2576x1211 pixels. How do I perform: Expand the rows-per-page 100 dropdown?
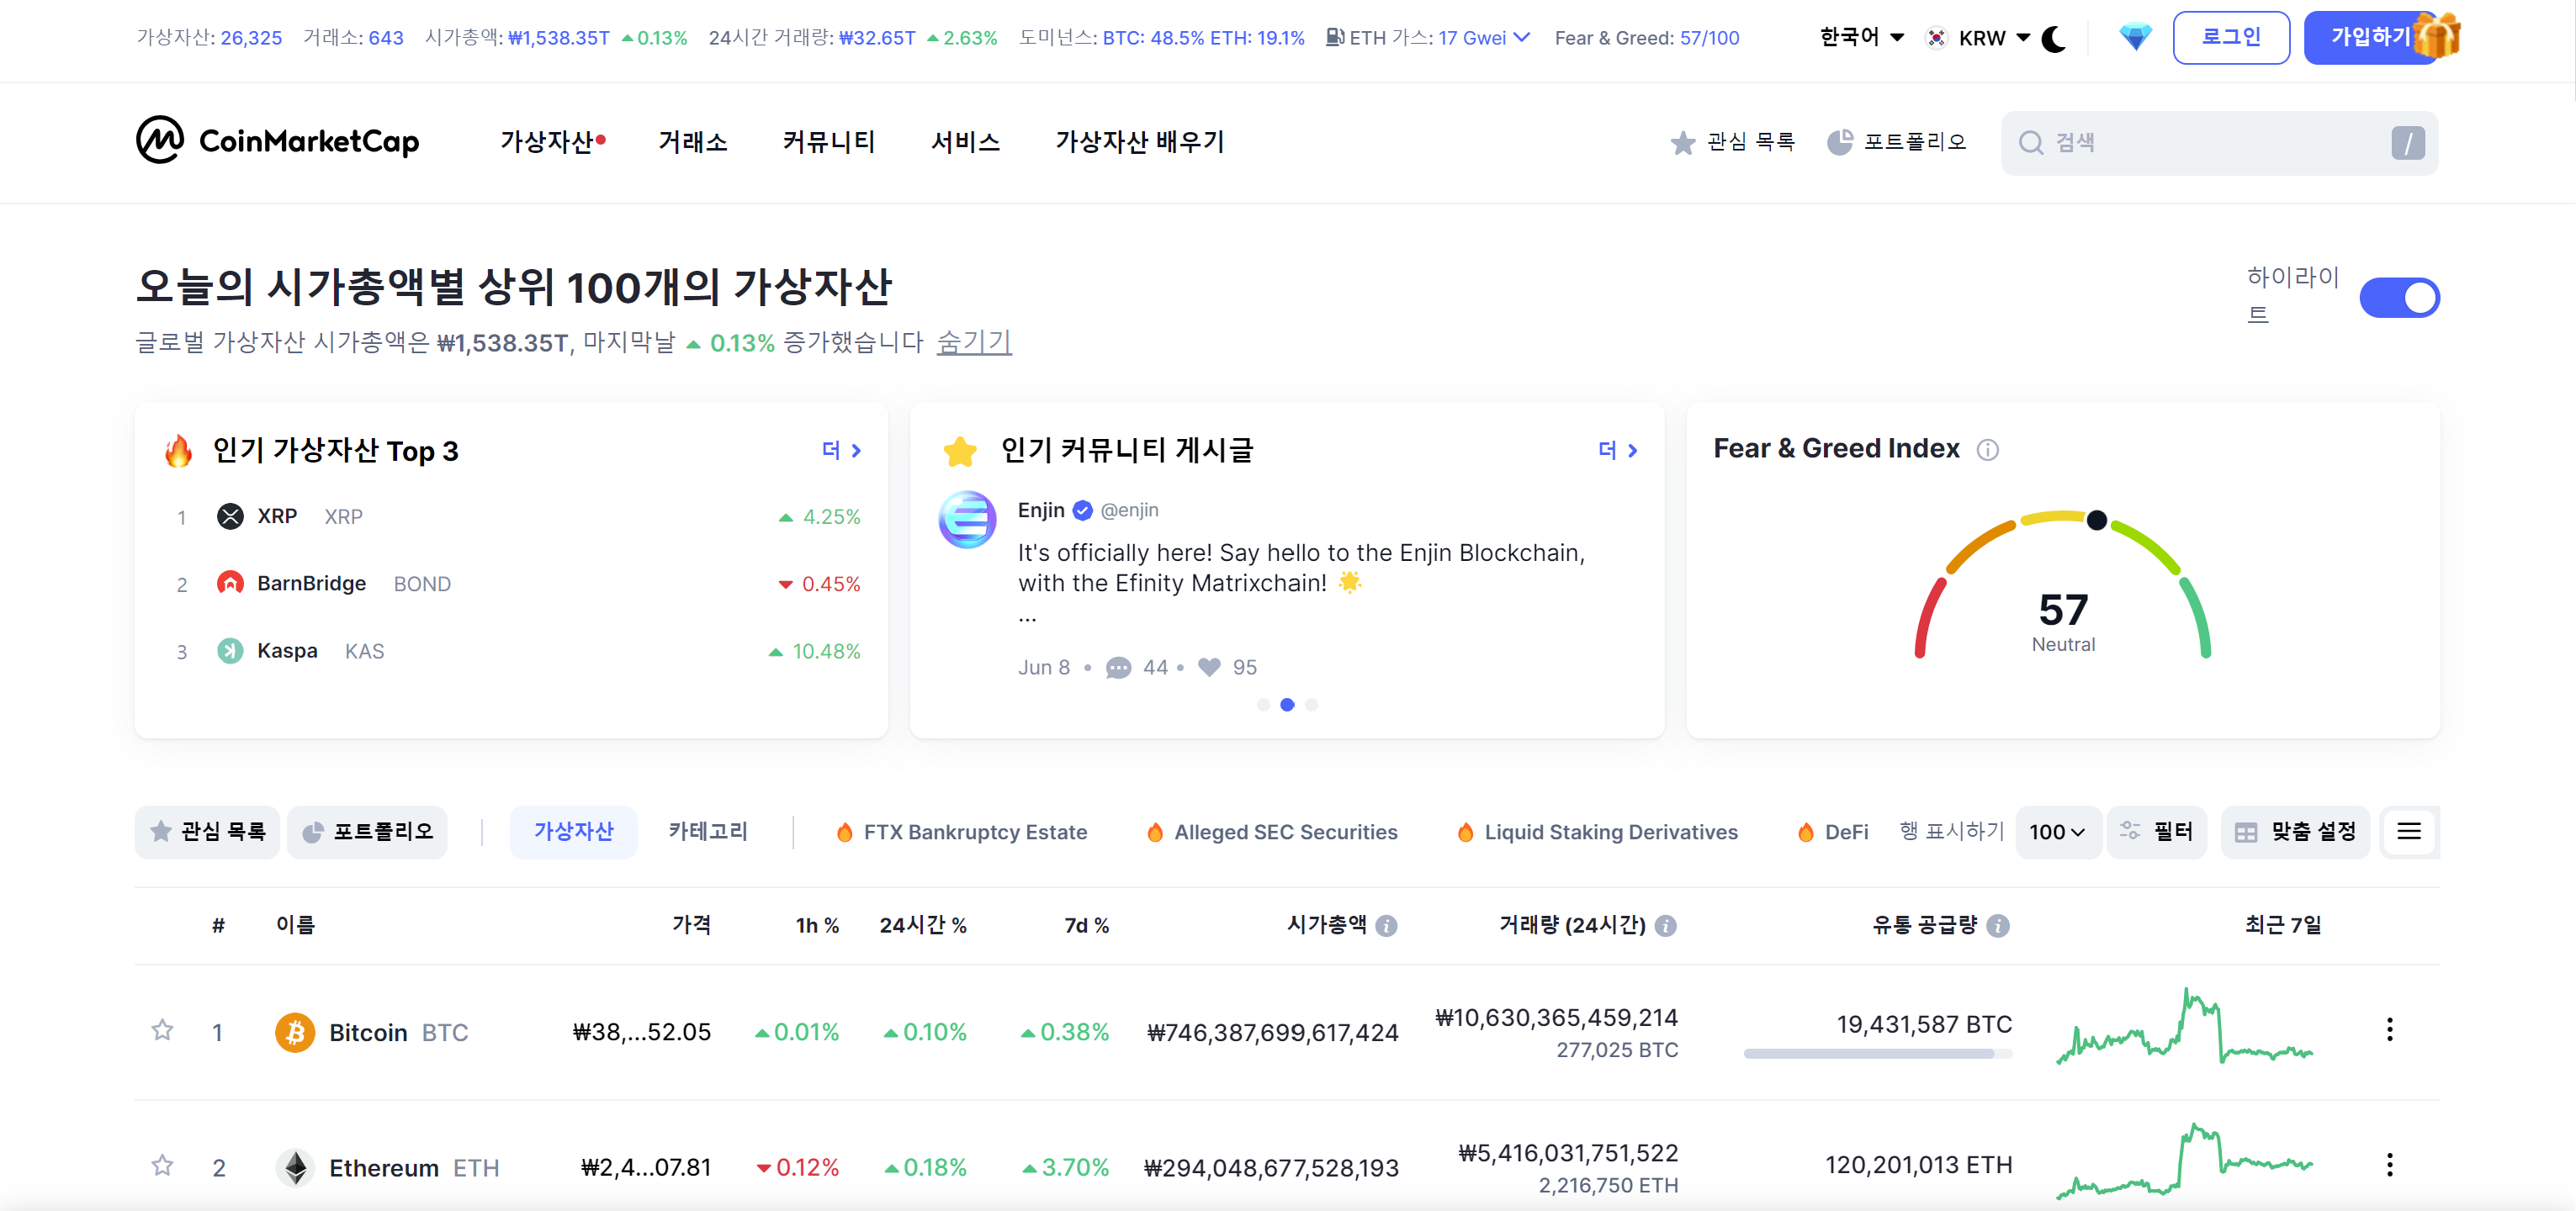click(2056, 832)
